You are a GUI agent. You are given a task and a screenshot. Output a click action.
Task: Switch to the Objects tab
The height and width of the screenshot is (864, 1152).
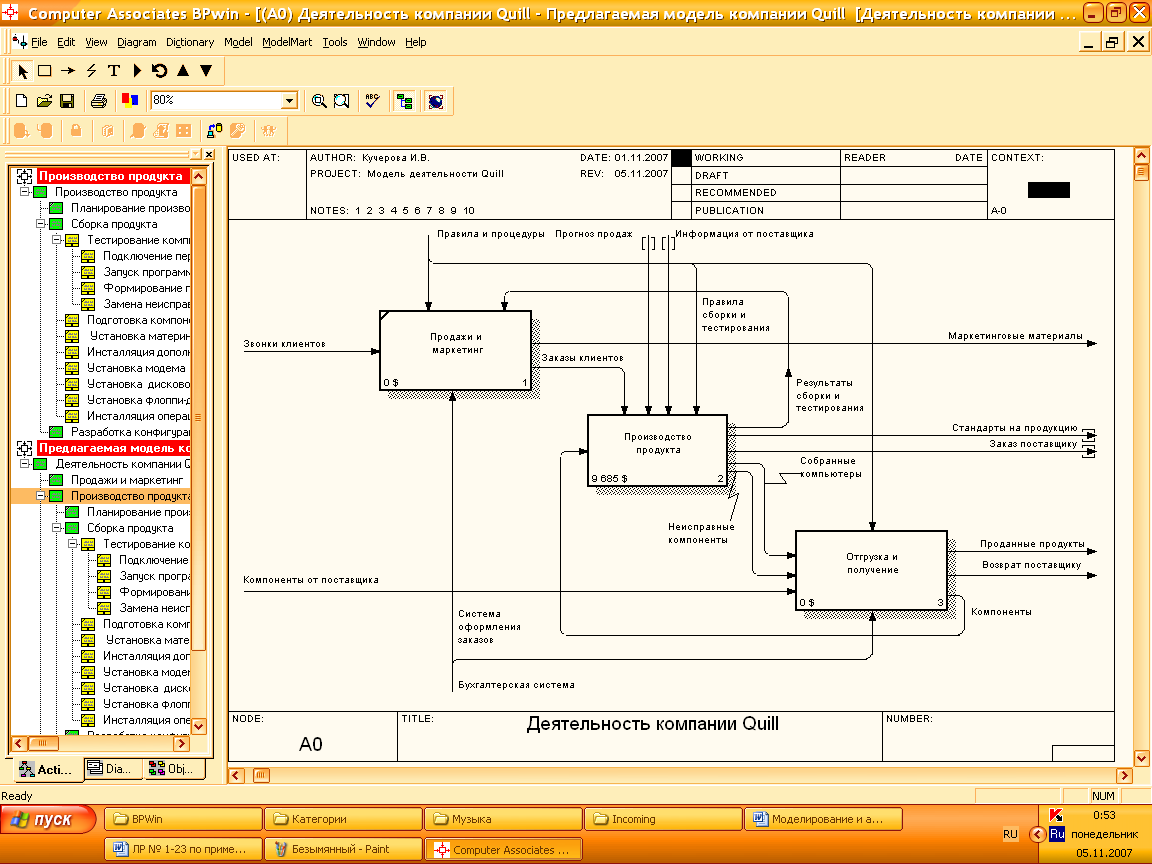coord(173,768)
